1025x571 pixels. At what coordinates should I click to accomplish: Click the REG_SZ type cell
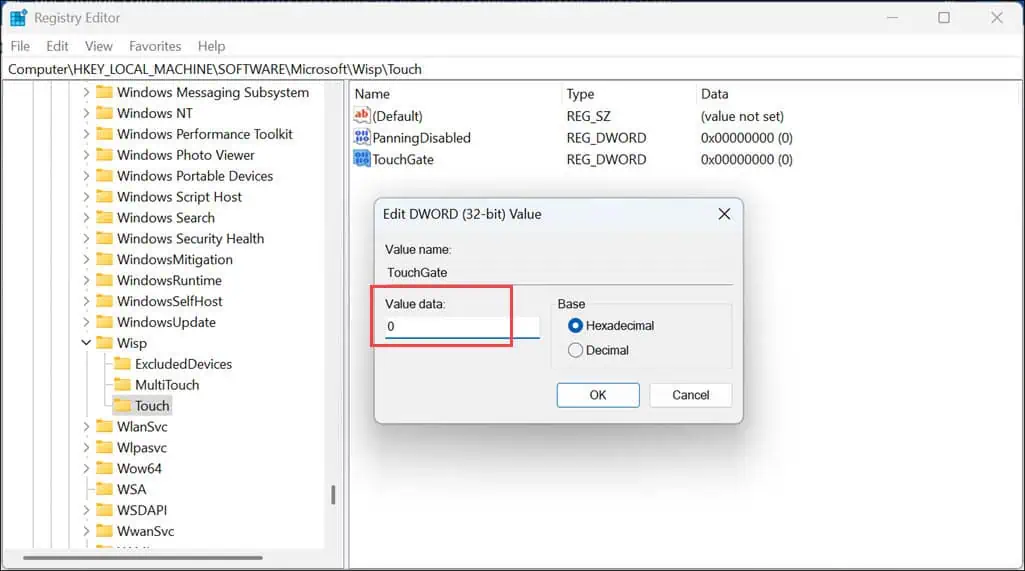tap(588, 116)
